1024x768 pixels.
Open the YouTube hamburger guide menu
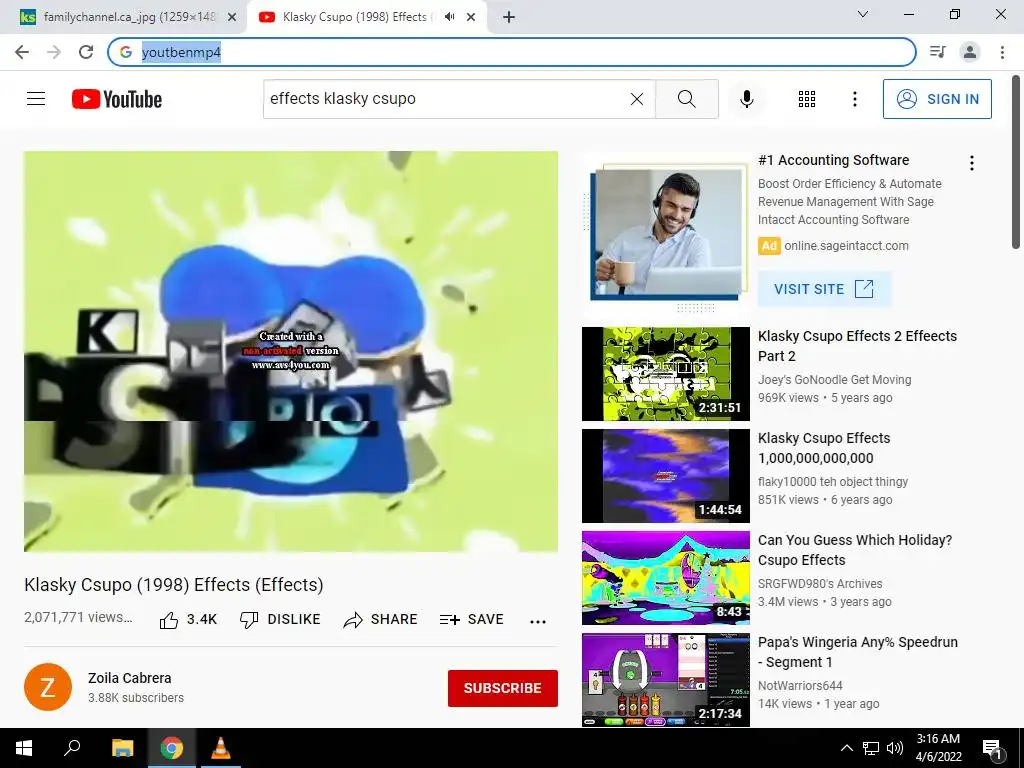point(36,99)
